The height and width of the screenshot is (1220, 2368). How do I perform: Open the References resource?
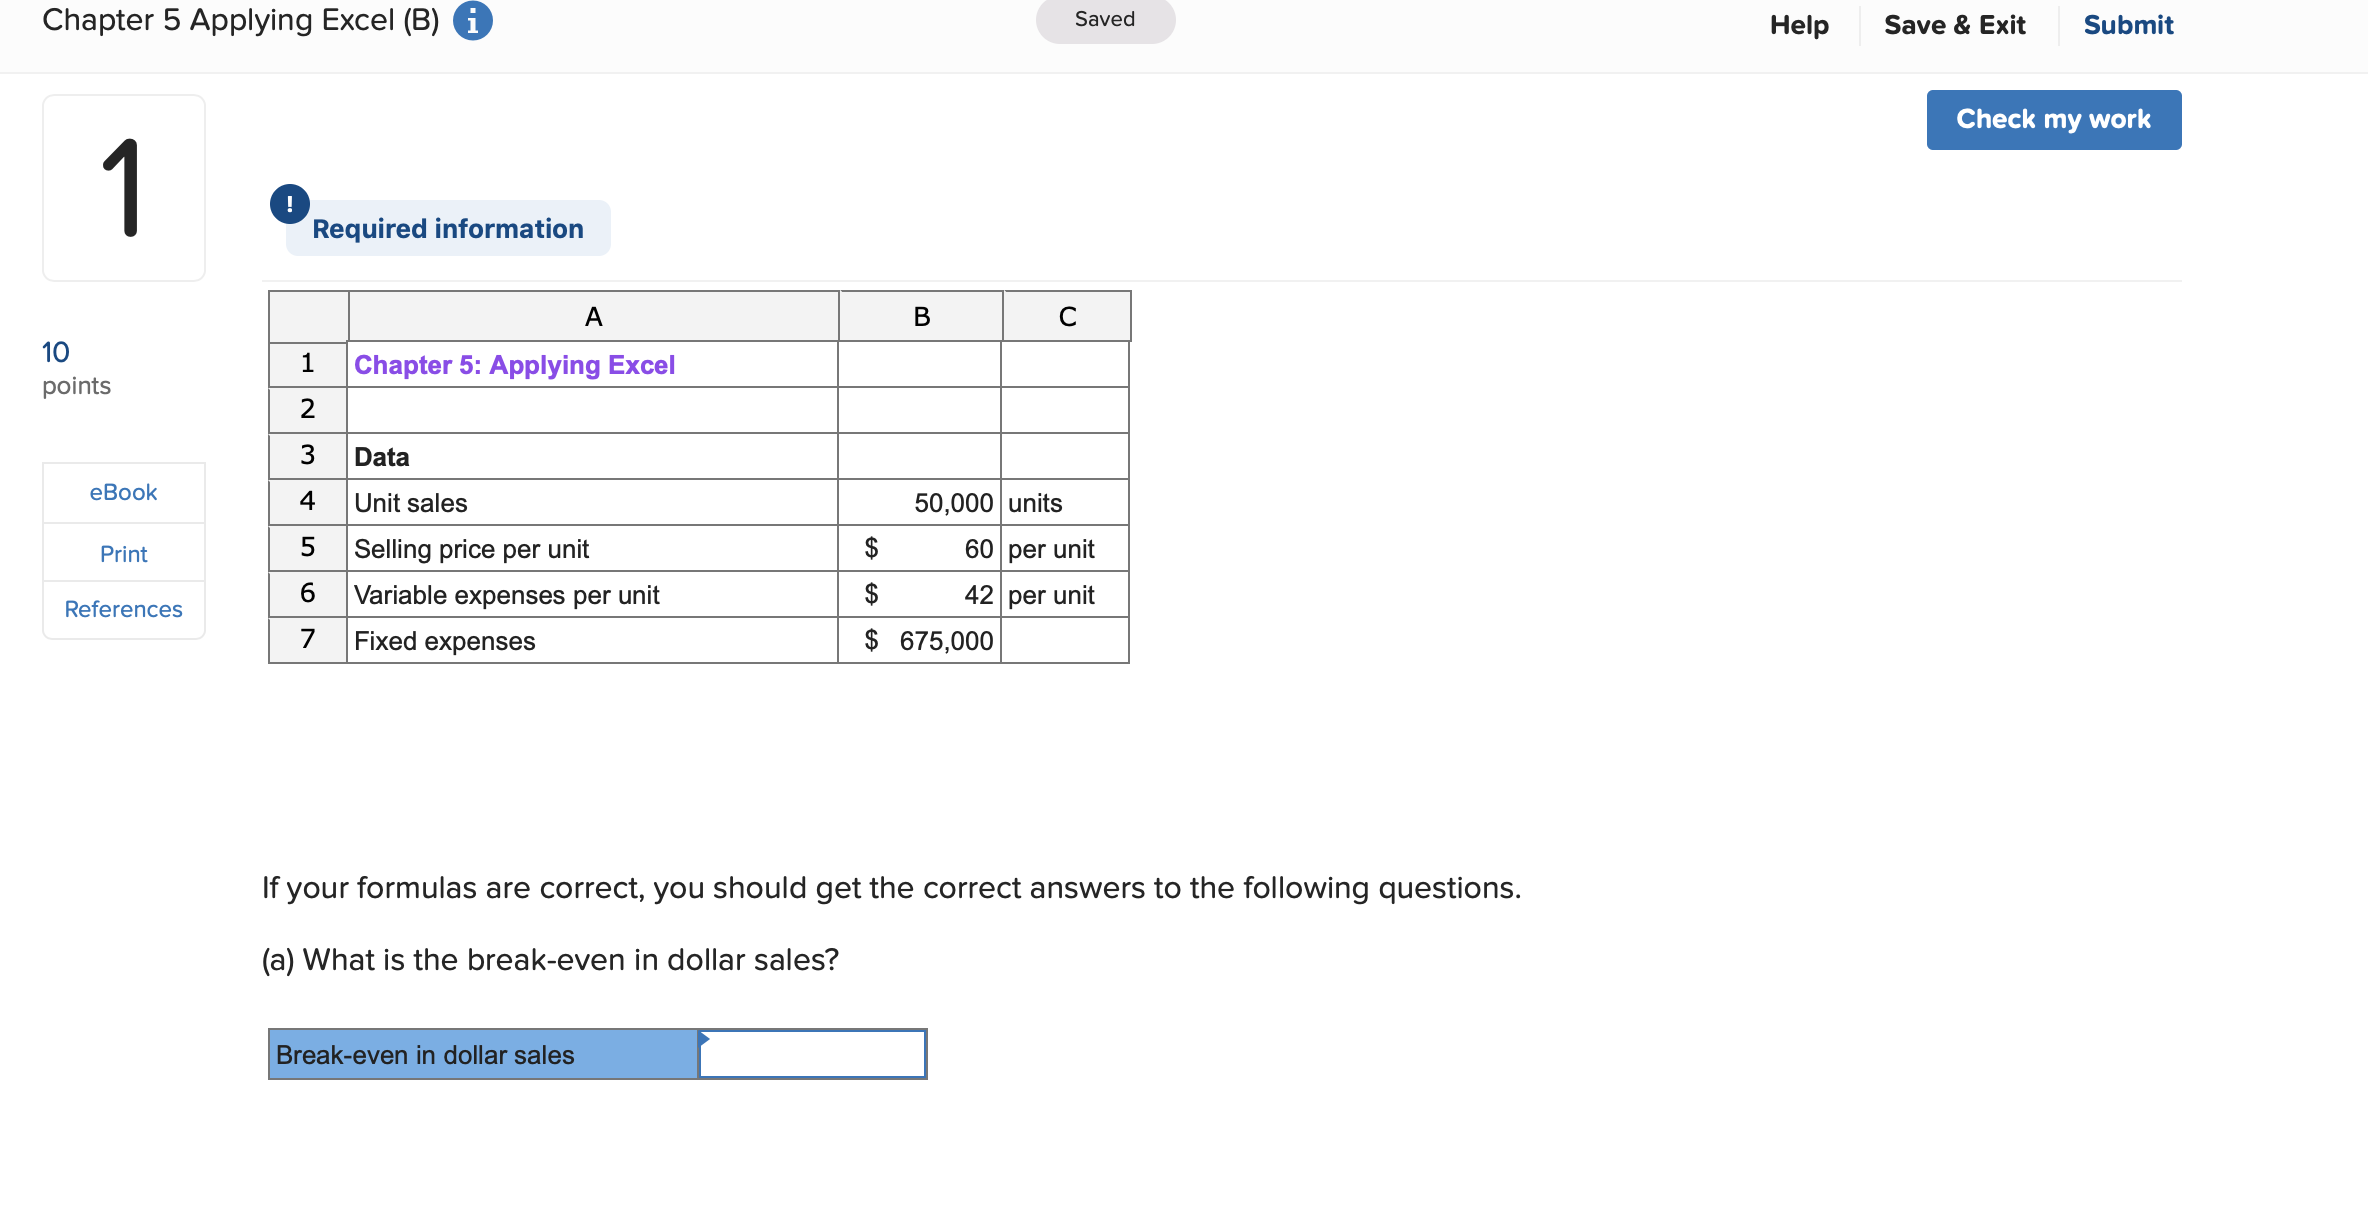click(x=123, y=608)
